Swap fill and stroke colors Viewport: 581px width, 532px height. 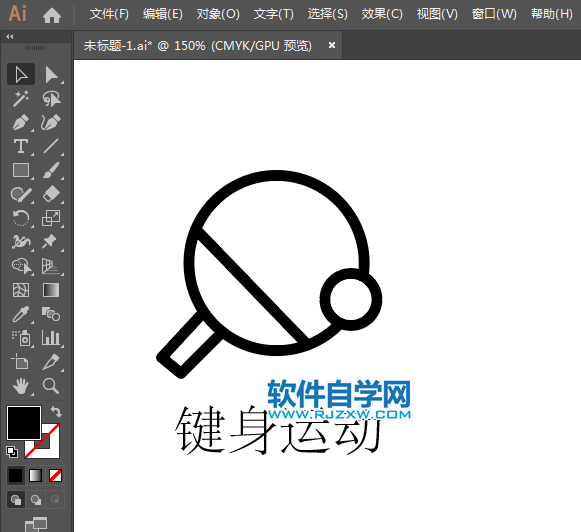click(56, 411)
